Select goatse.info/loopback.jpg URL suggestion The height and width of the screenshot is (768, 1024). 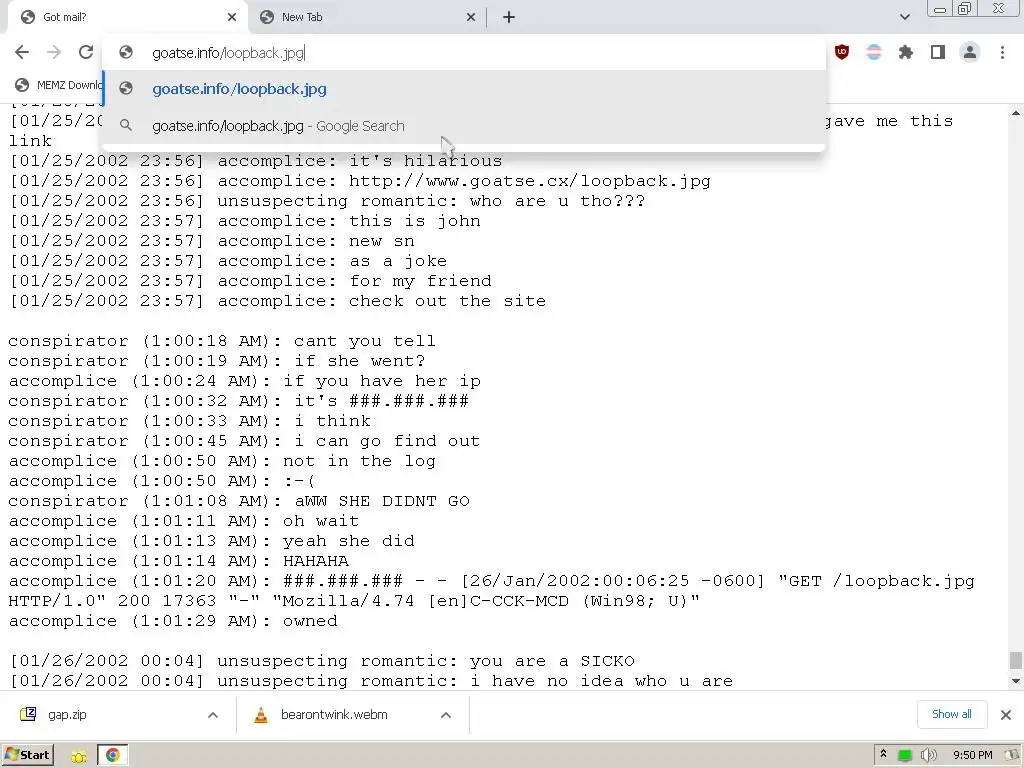[x=464, y=89]
